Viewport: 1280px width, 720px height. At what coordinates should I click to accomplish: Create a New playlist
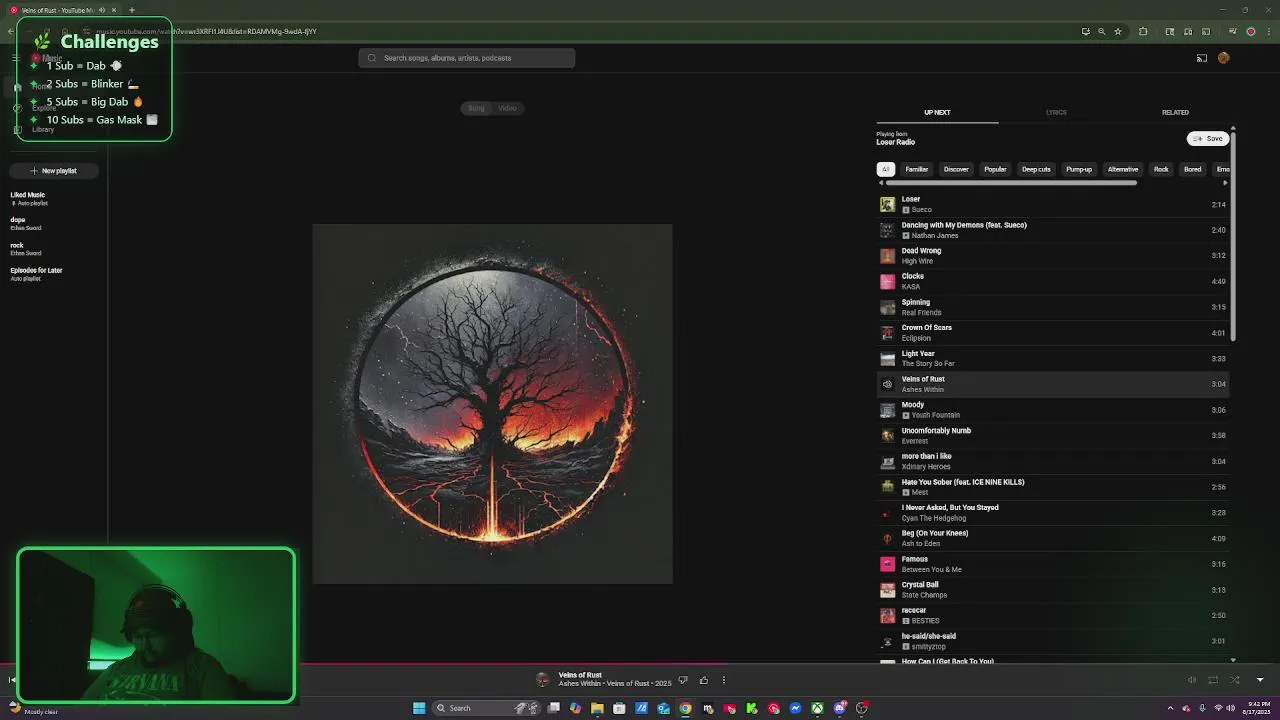54,171
